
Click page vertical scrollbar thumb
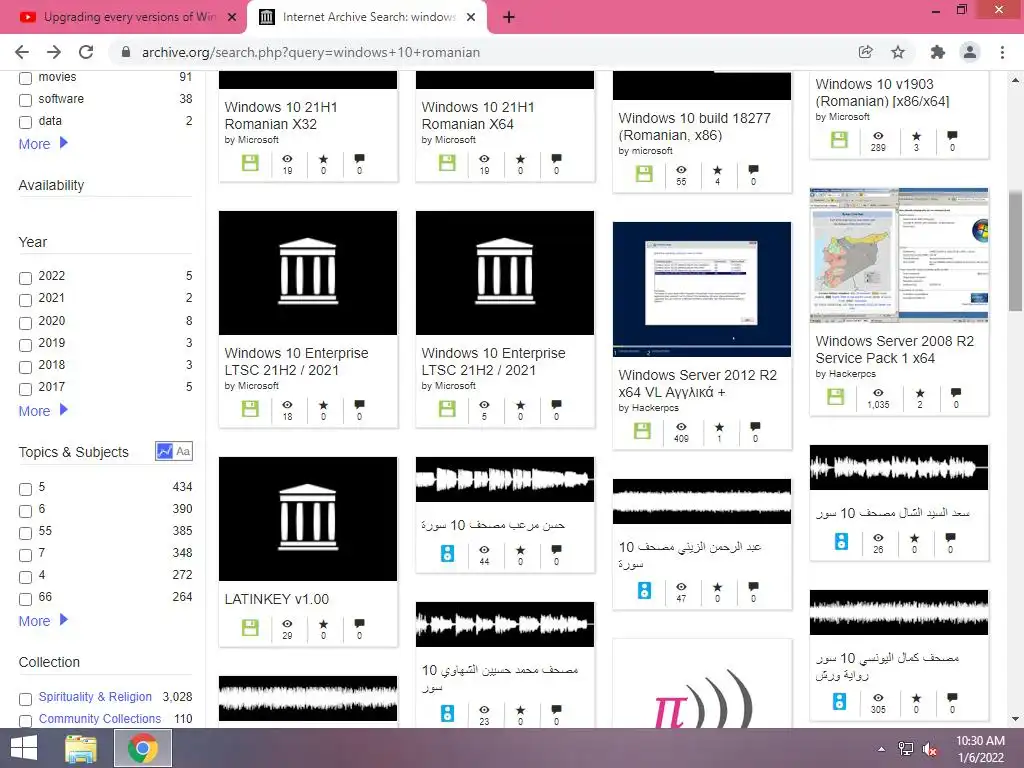[1015, 250]
